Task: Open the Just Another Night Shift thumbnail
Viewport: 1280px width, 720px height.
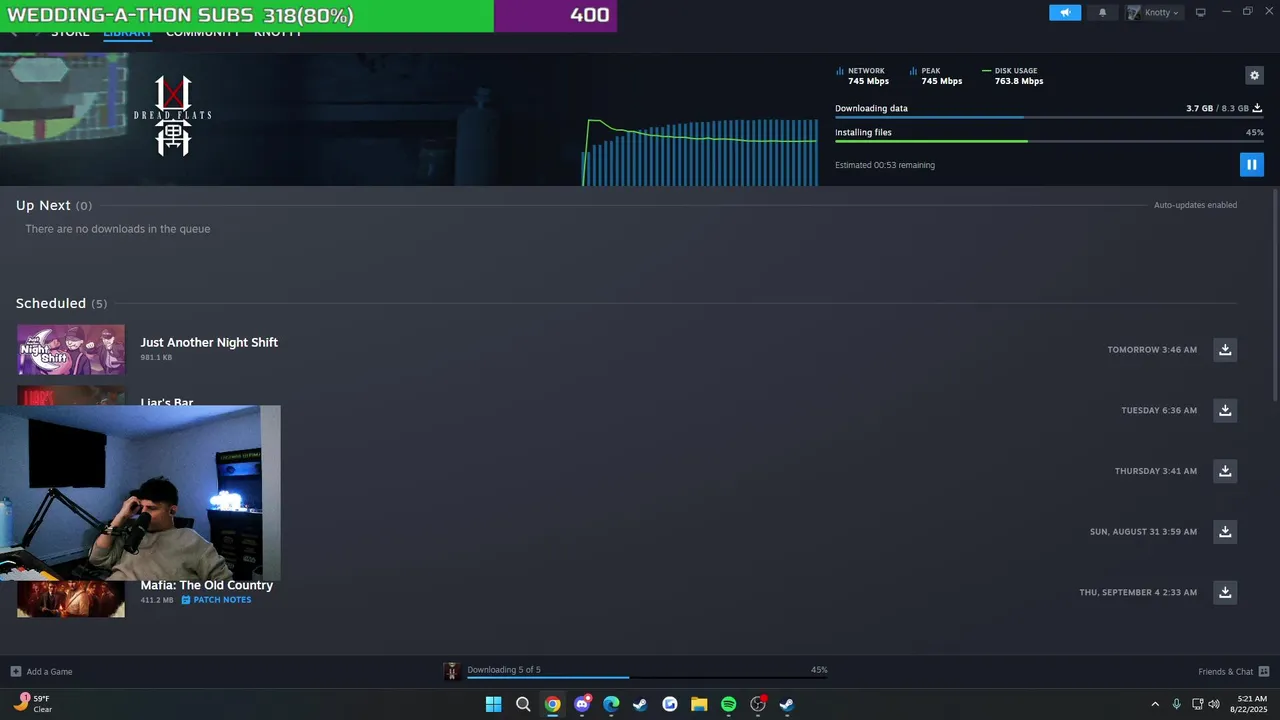Action: pos(71,349)
